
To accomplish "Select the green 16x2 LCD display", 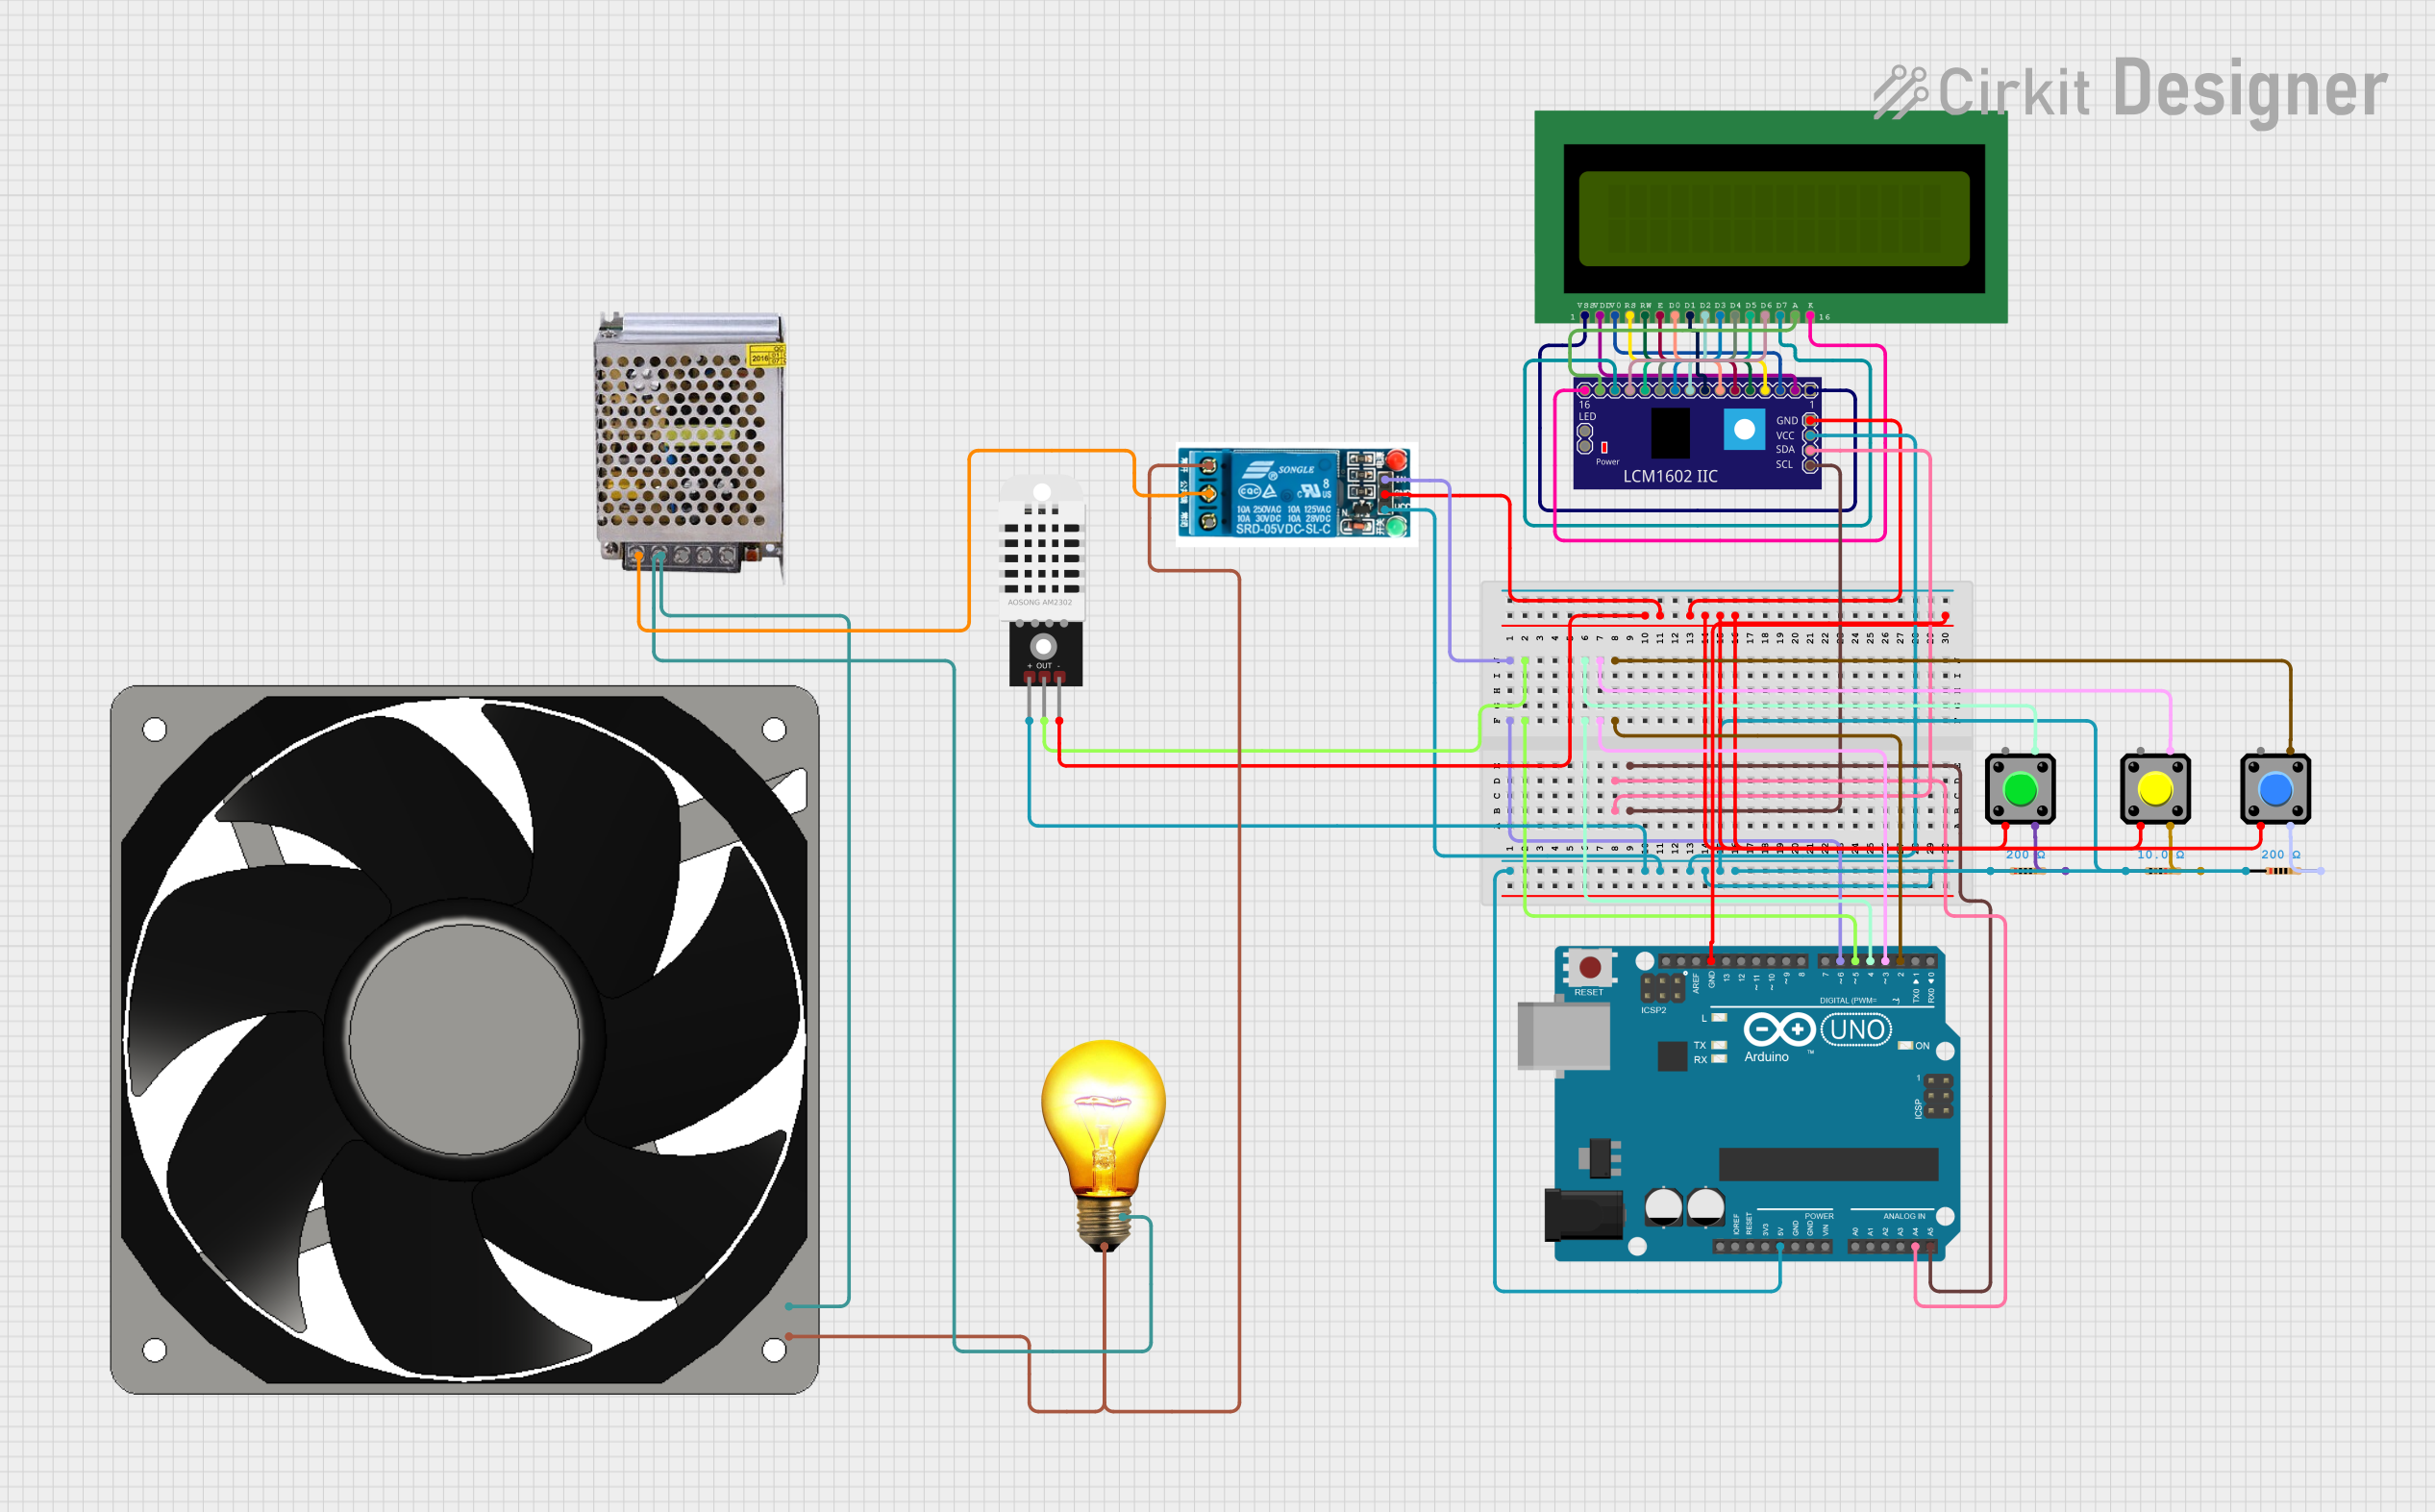I will pos(1771,217).
